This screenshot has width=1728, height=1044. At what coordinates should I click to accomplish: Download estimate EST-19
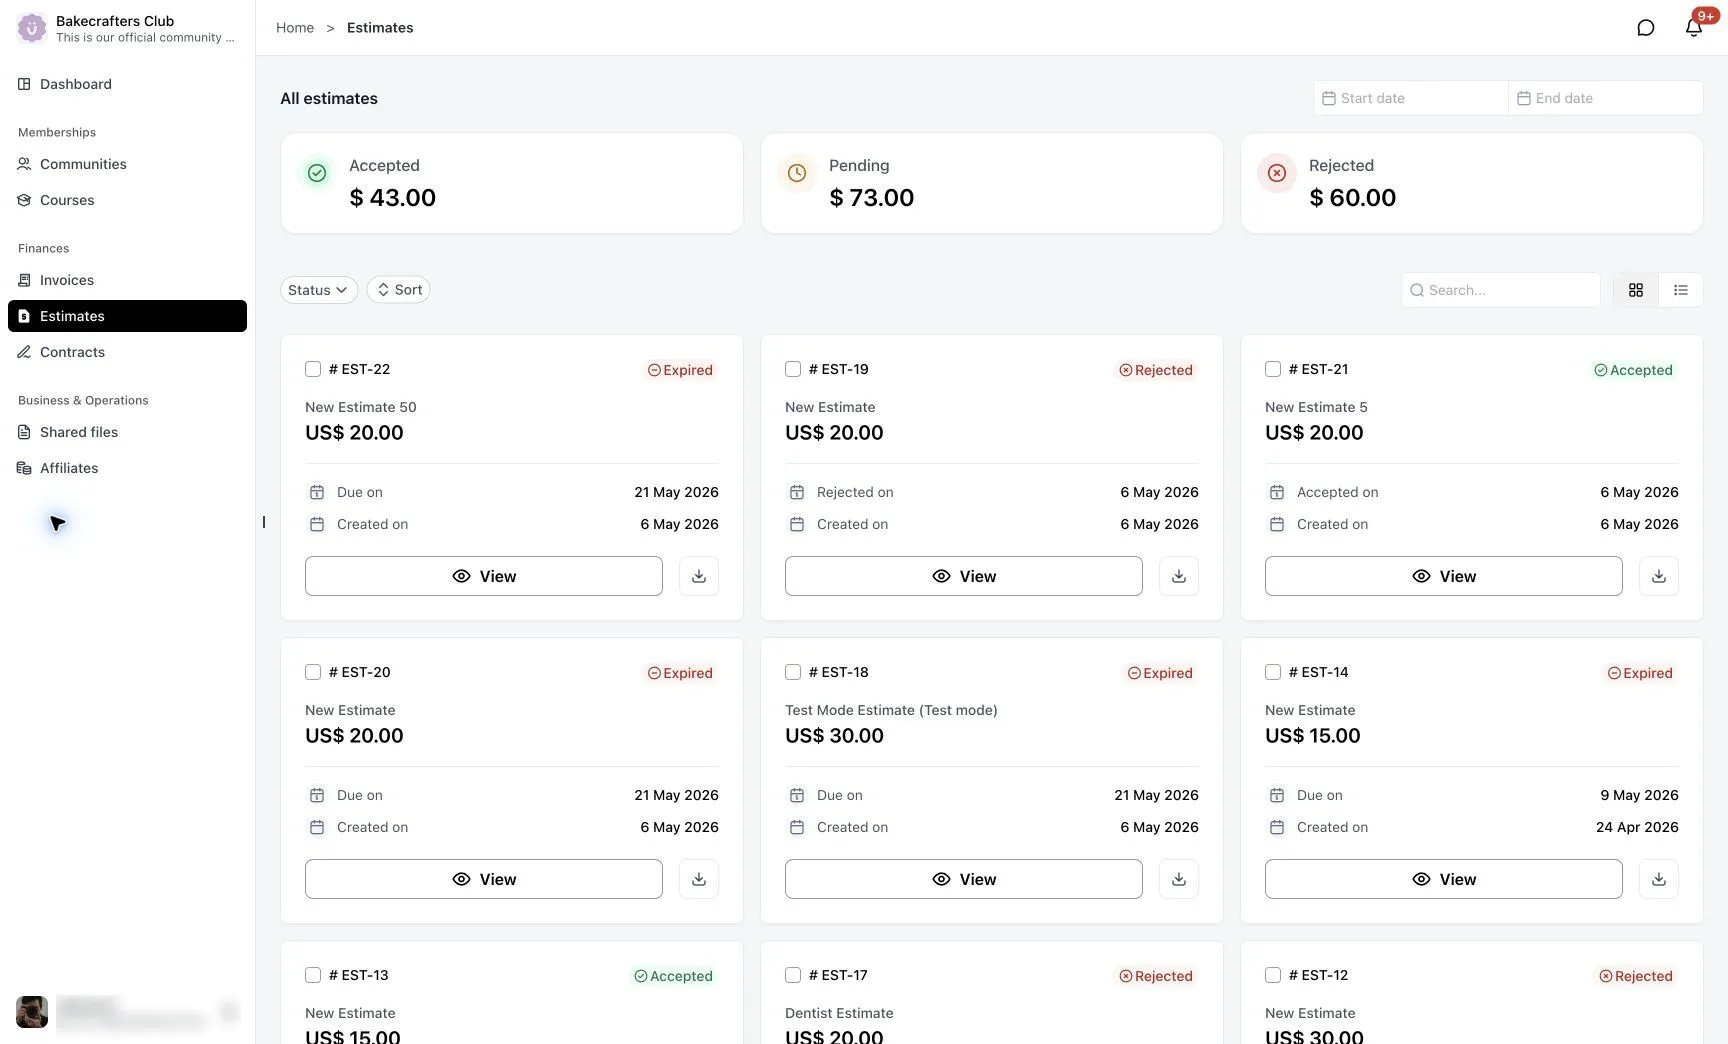(x=1179, y=576)
